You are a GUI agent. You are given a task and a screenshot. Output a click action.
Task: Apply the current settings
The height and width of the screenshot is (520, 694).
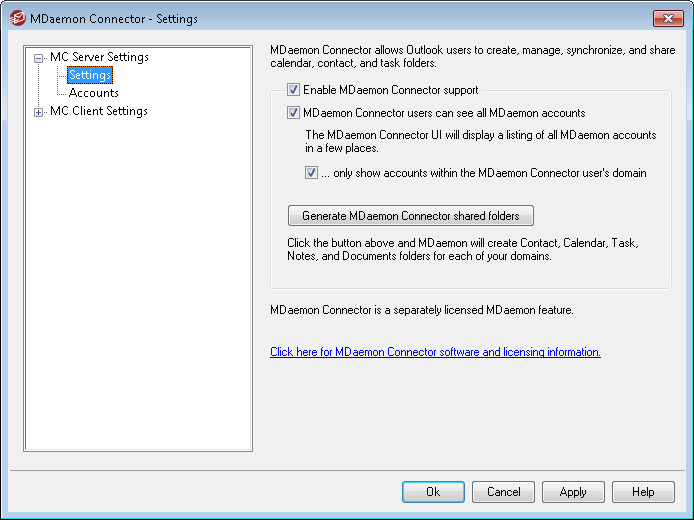[573, 492]
